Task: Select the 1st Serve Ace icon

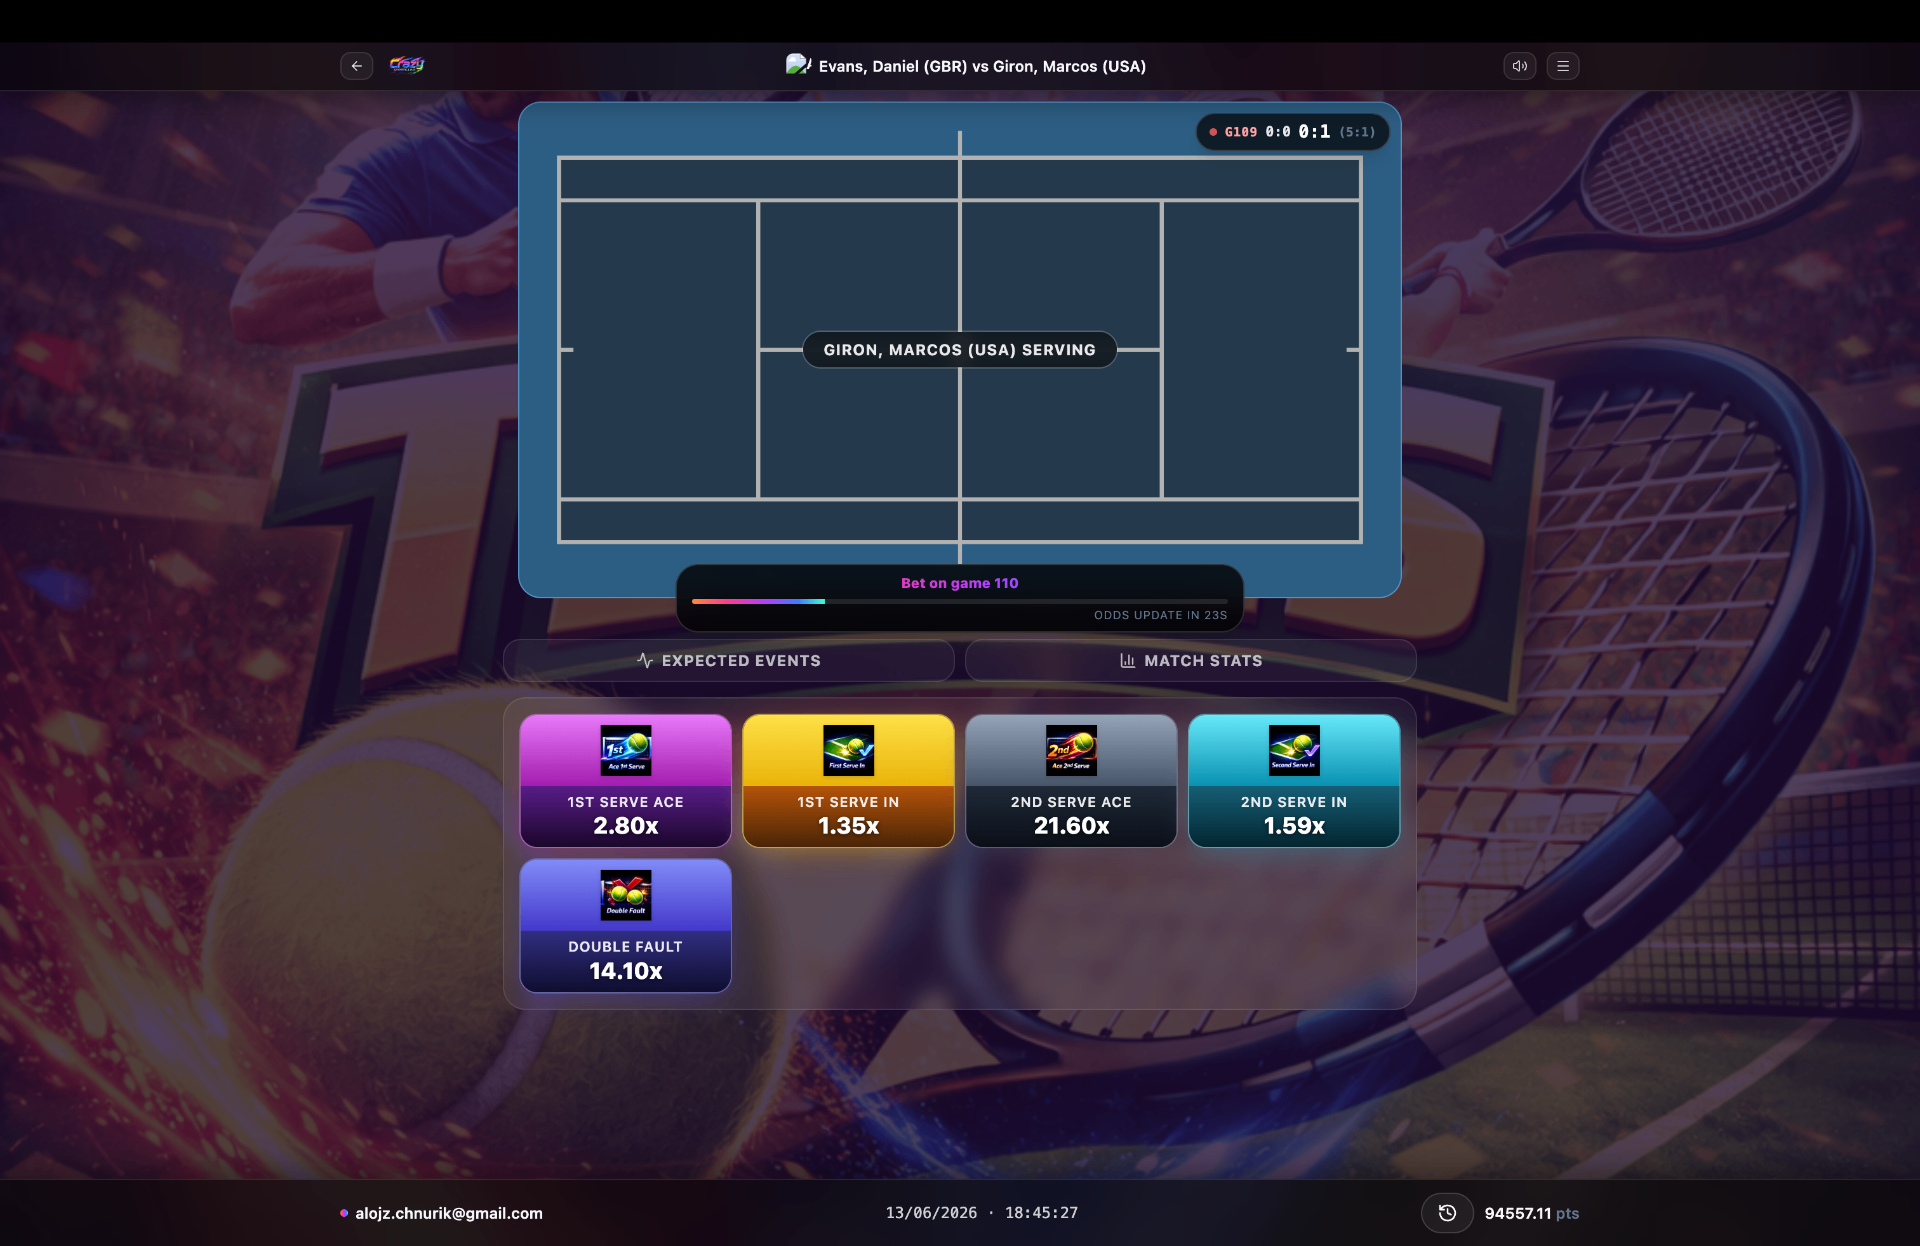Action: [x=626, y=750]
